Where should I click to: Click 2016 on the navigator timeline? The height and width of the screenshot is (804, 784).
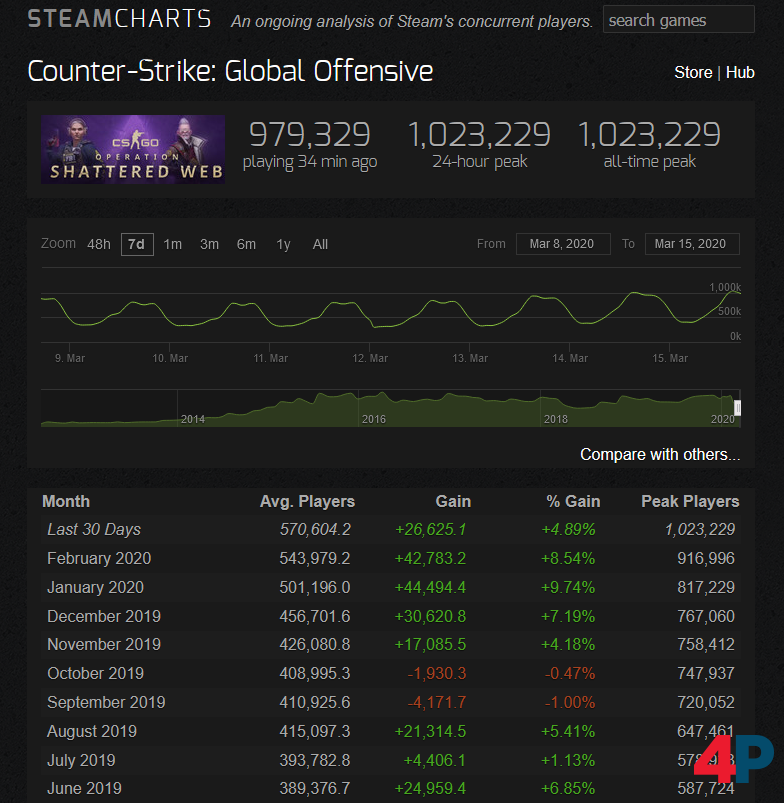373,419
